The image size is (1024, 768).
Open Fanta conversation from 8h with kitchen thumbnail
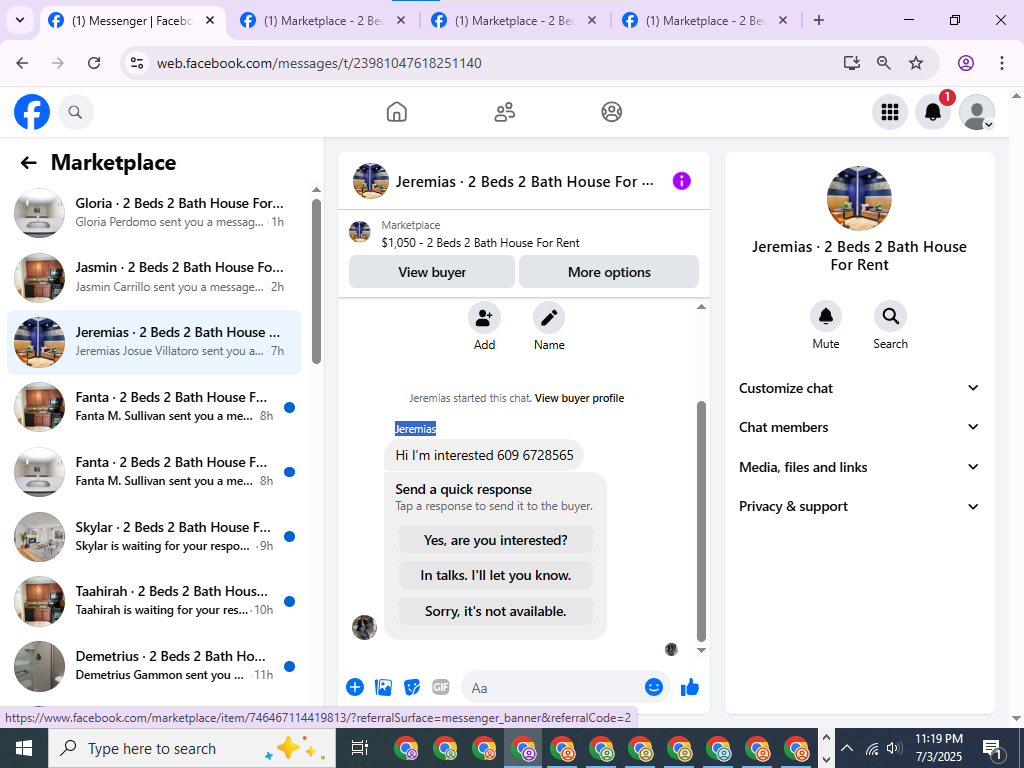pos(155,407)
